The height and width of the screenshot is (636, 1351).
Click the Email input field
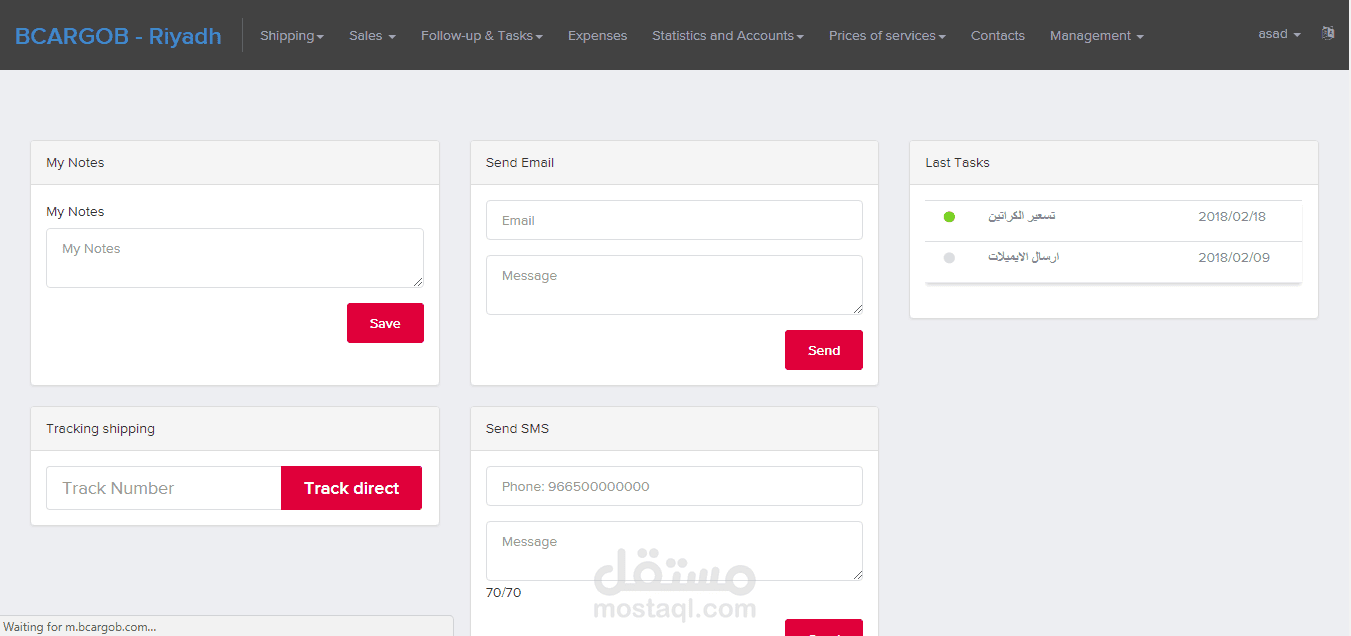coord(674,220)
